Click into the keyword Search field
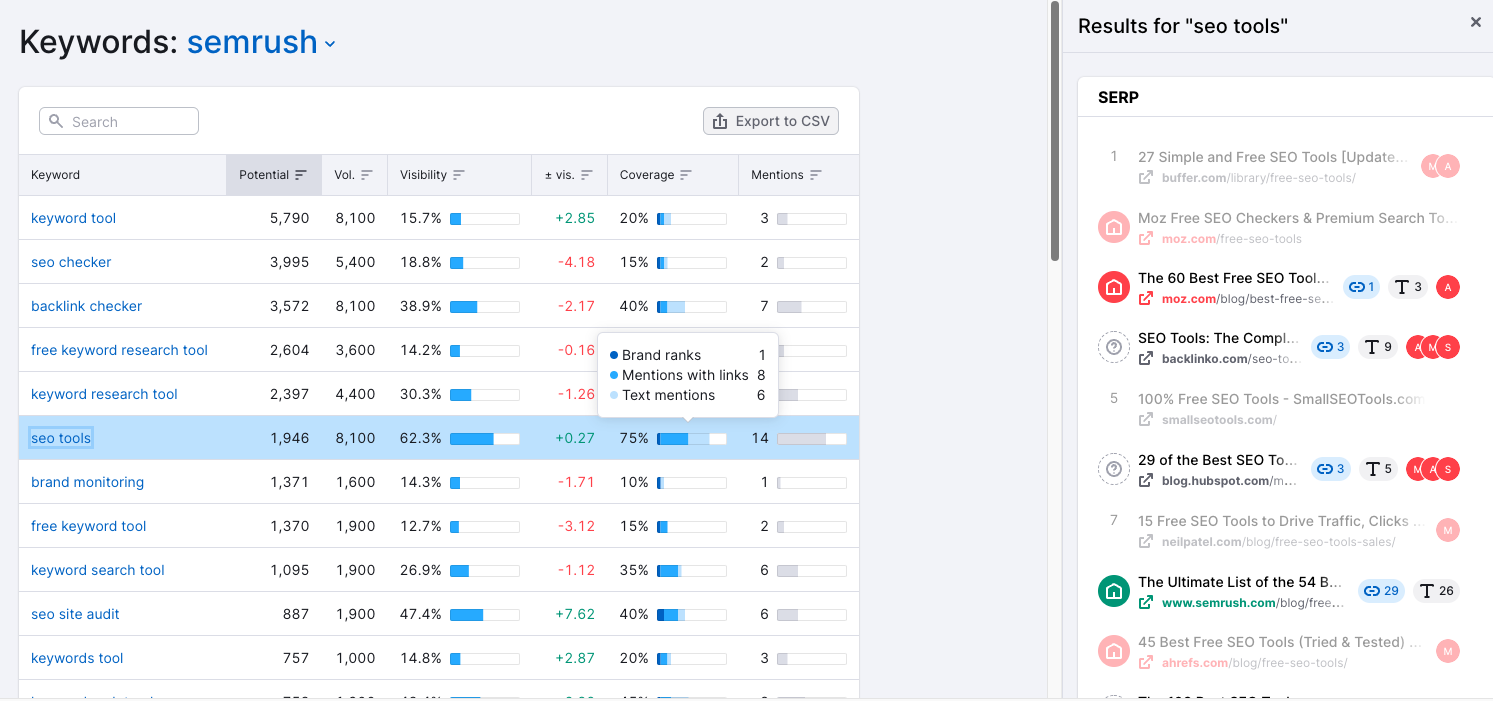1493x701 pixels. 119,121
